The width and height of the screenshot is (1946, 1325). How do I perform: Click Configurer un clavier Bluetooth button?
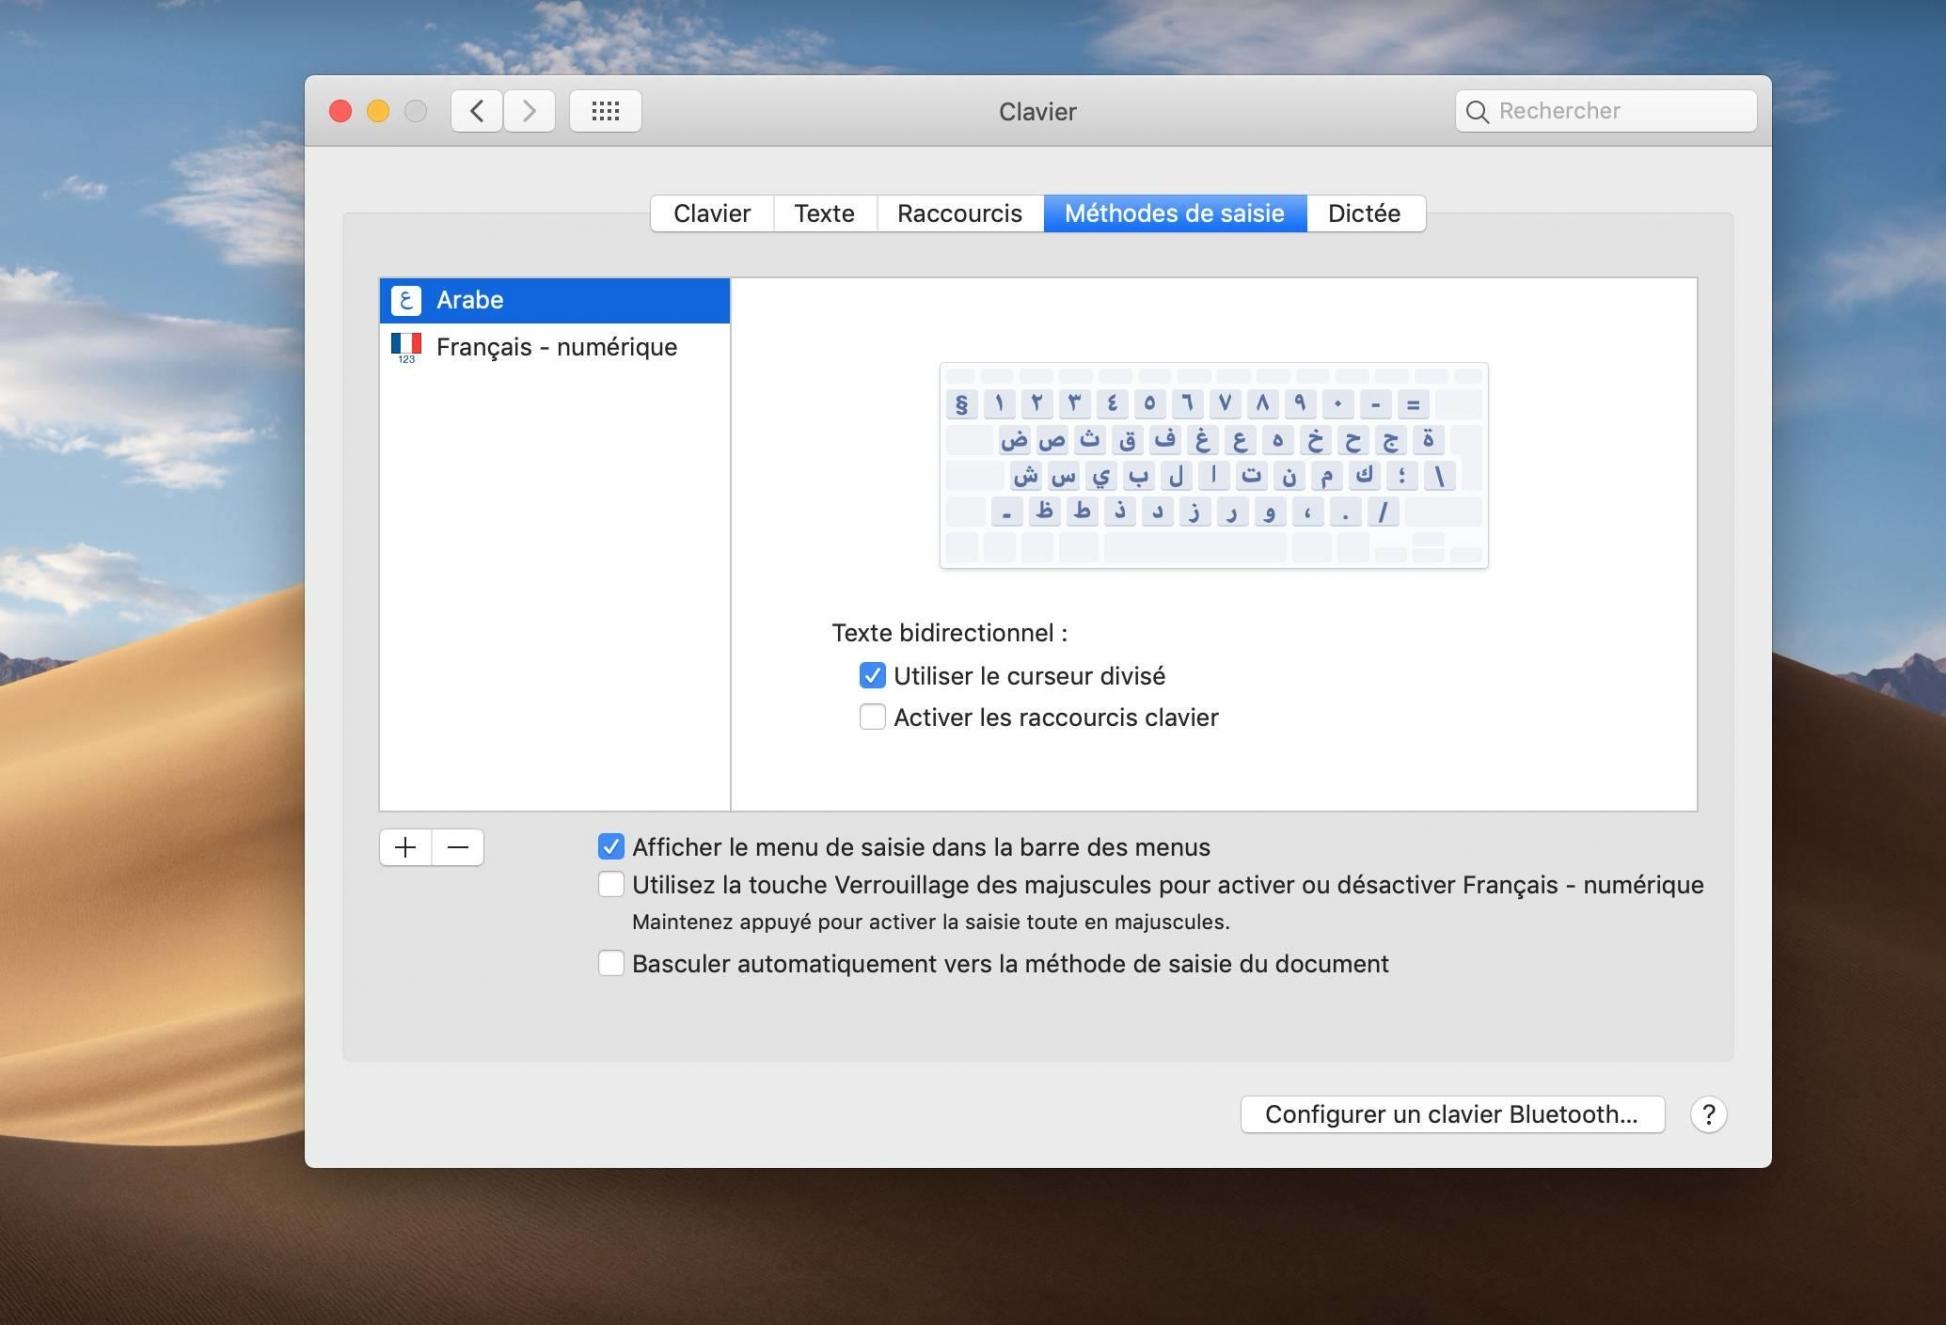1451,1114
